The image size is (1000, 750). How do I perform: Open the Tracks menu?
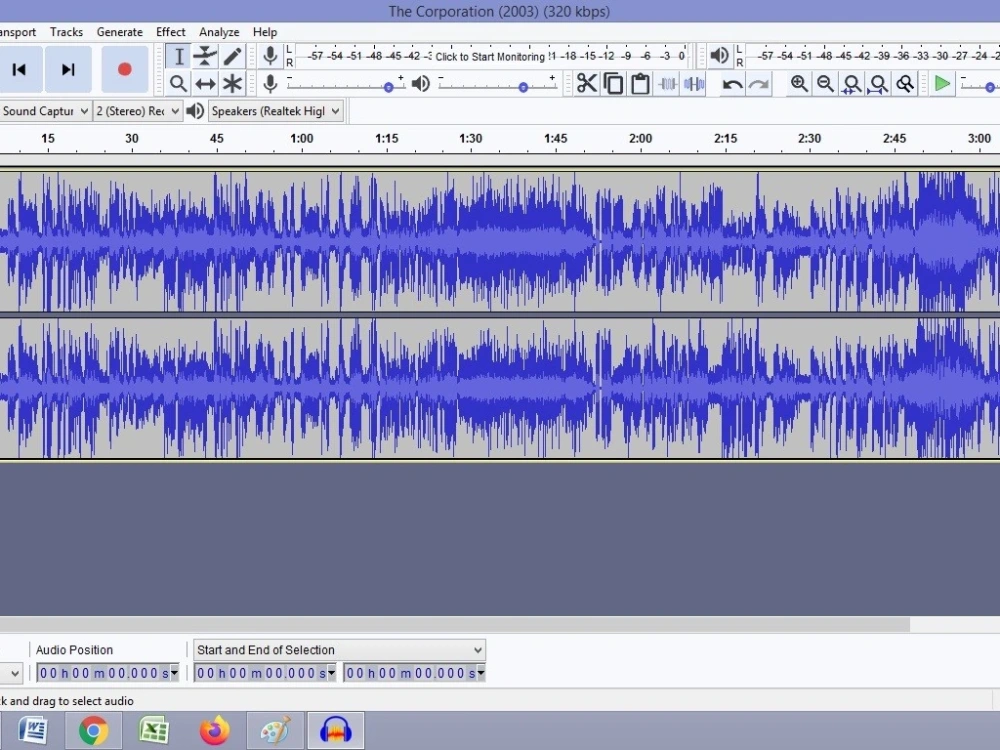(x=66, y=32)
